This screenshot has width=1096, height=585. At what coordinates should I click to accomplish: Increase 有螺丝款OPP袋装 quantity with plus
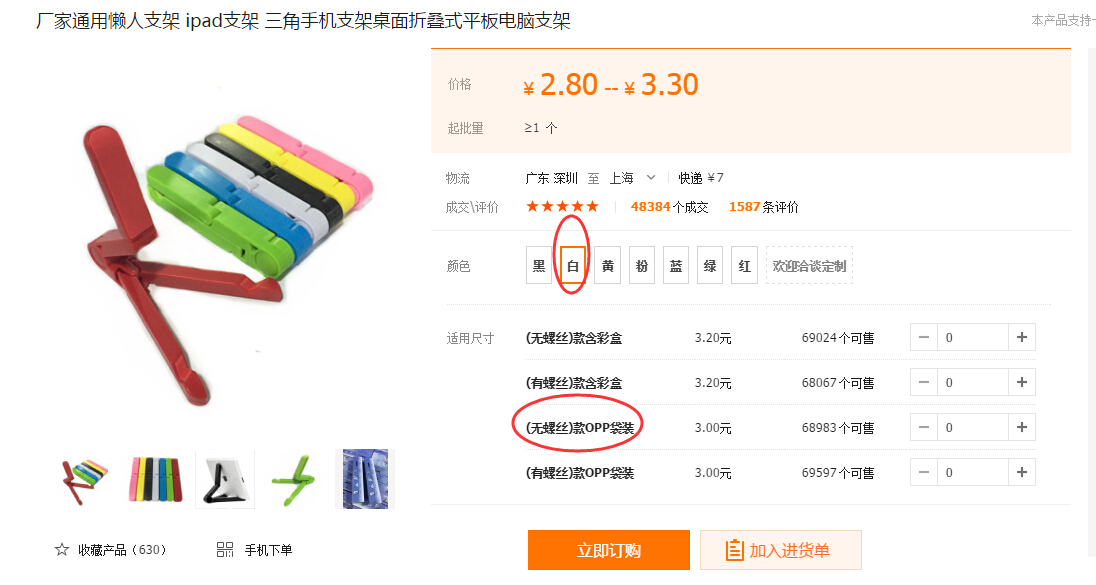click(1021, 472)
